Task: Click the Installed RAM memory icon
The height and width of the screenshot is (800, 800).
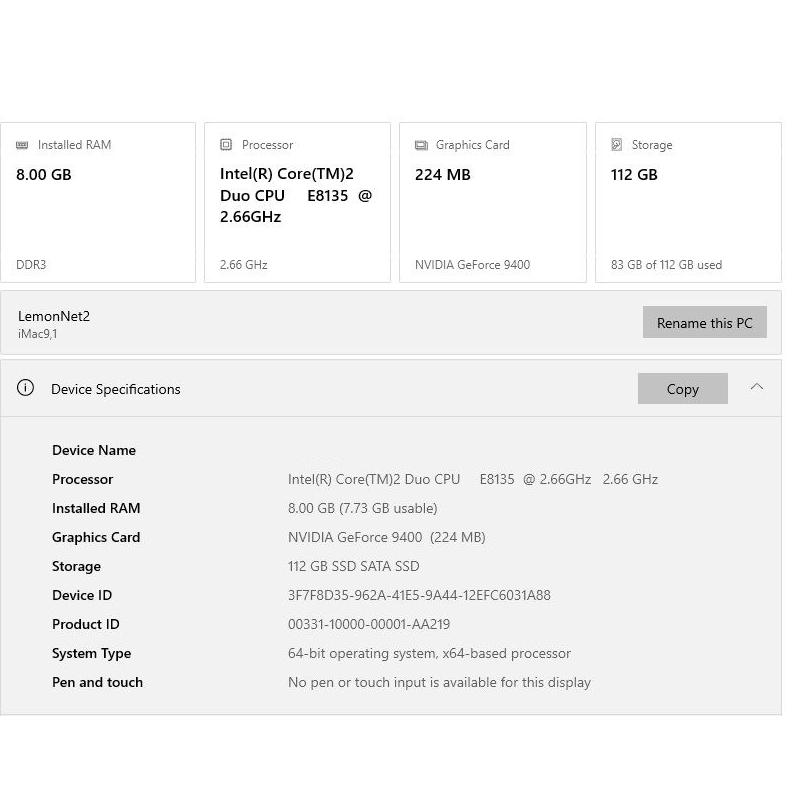Action: (x=22, y=145)
